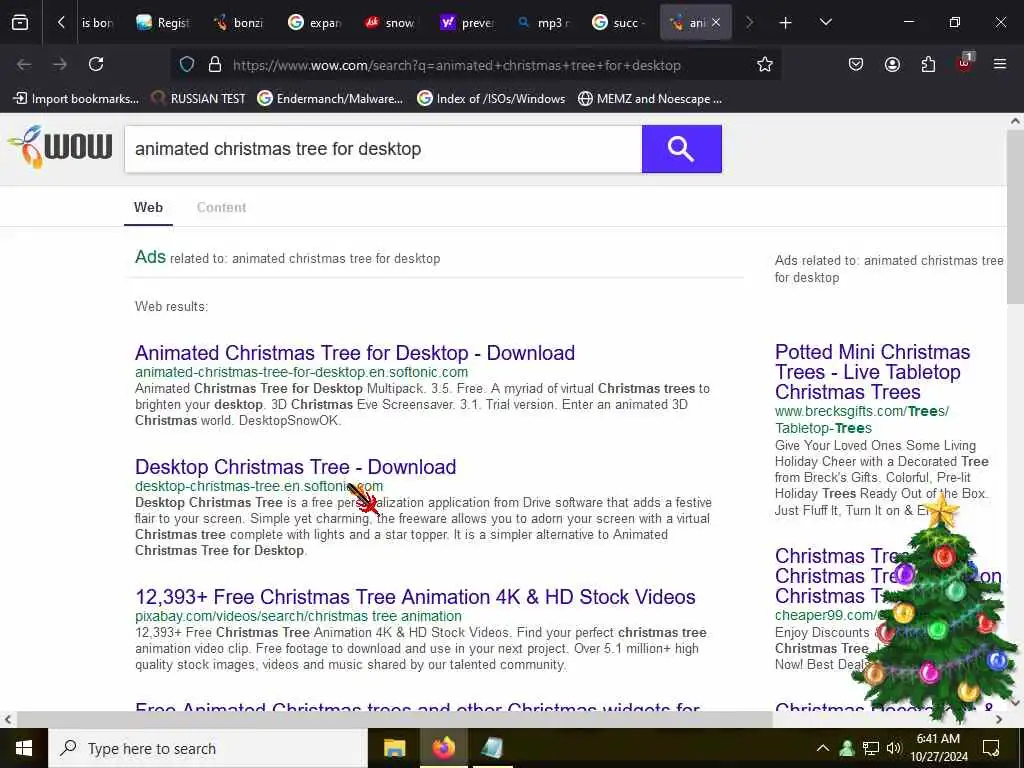1024x768 pixels.
Task: Open the list all tabs dropdown
Action: click(x=825, y=23)
